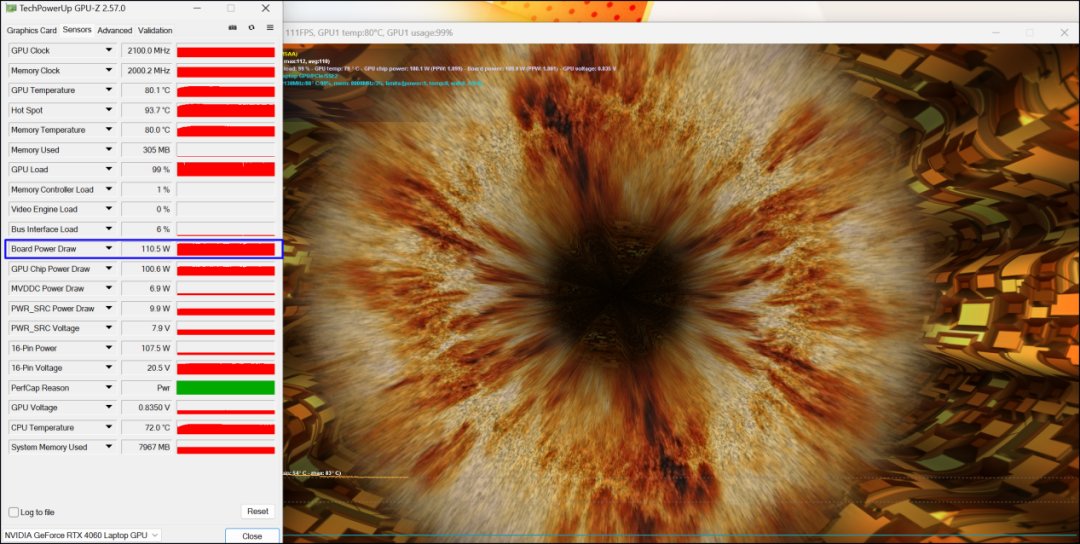The width and height of the screenshot is (1080, 544).
Task: Minimize the GPU-Z window
Action: point(198,8)
